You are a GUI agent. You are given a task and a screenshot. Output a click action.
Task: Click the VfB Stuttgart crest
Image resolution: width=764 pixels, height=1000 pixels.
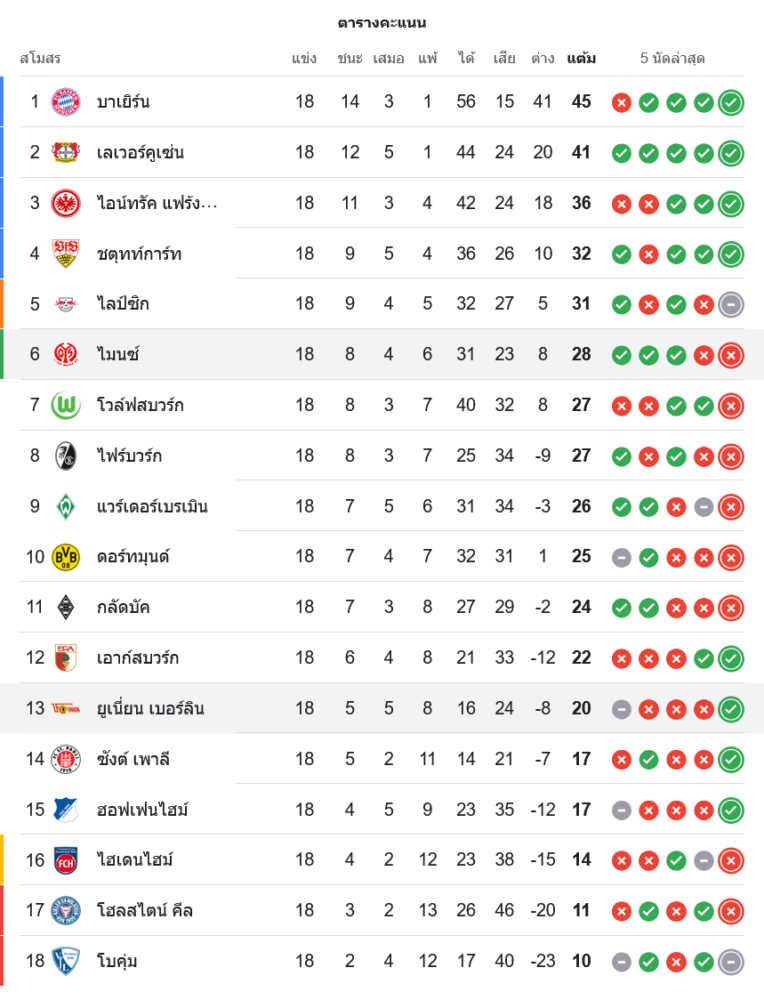[x=65, y=253]
